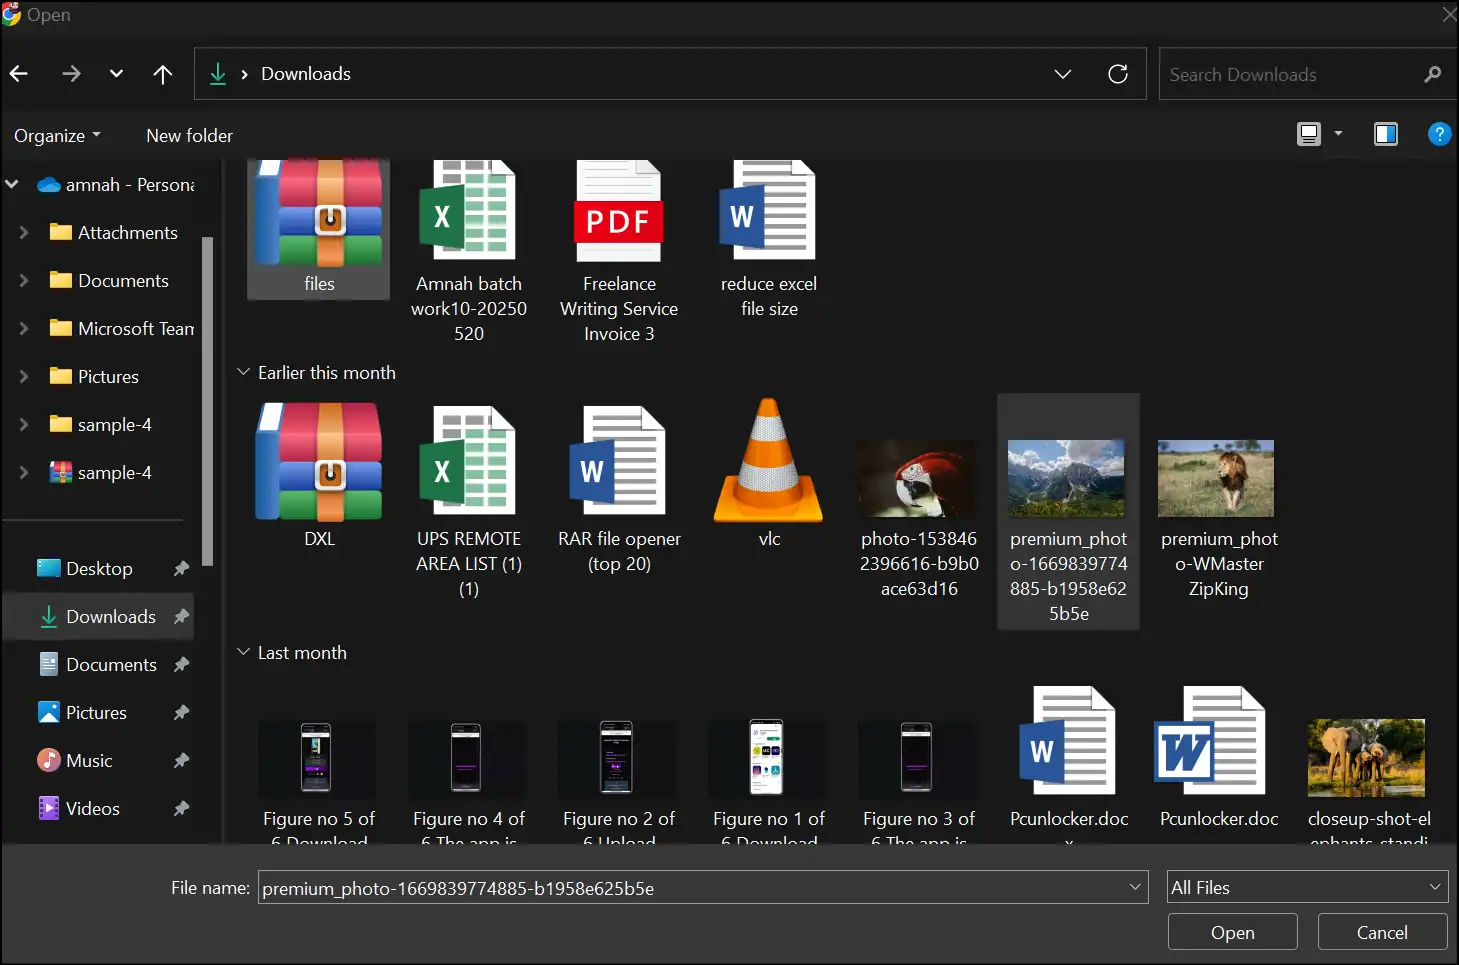Refresh the Downloads folder
Image resolution: width=1459 pixels, height=965 pixels.
(1118, 74)
